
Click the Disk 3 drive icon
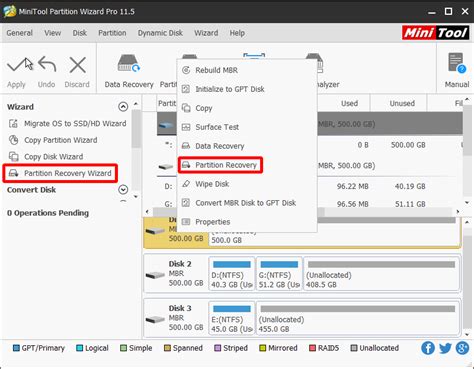coord(155,319)
